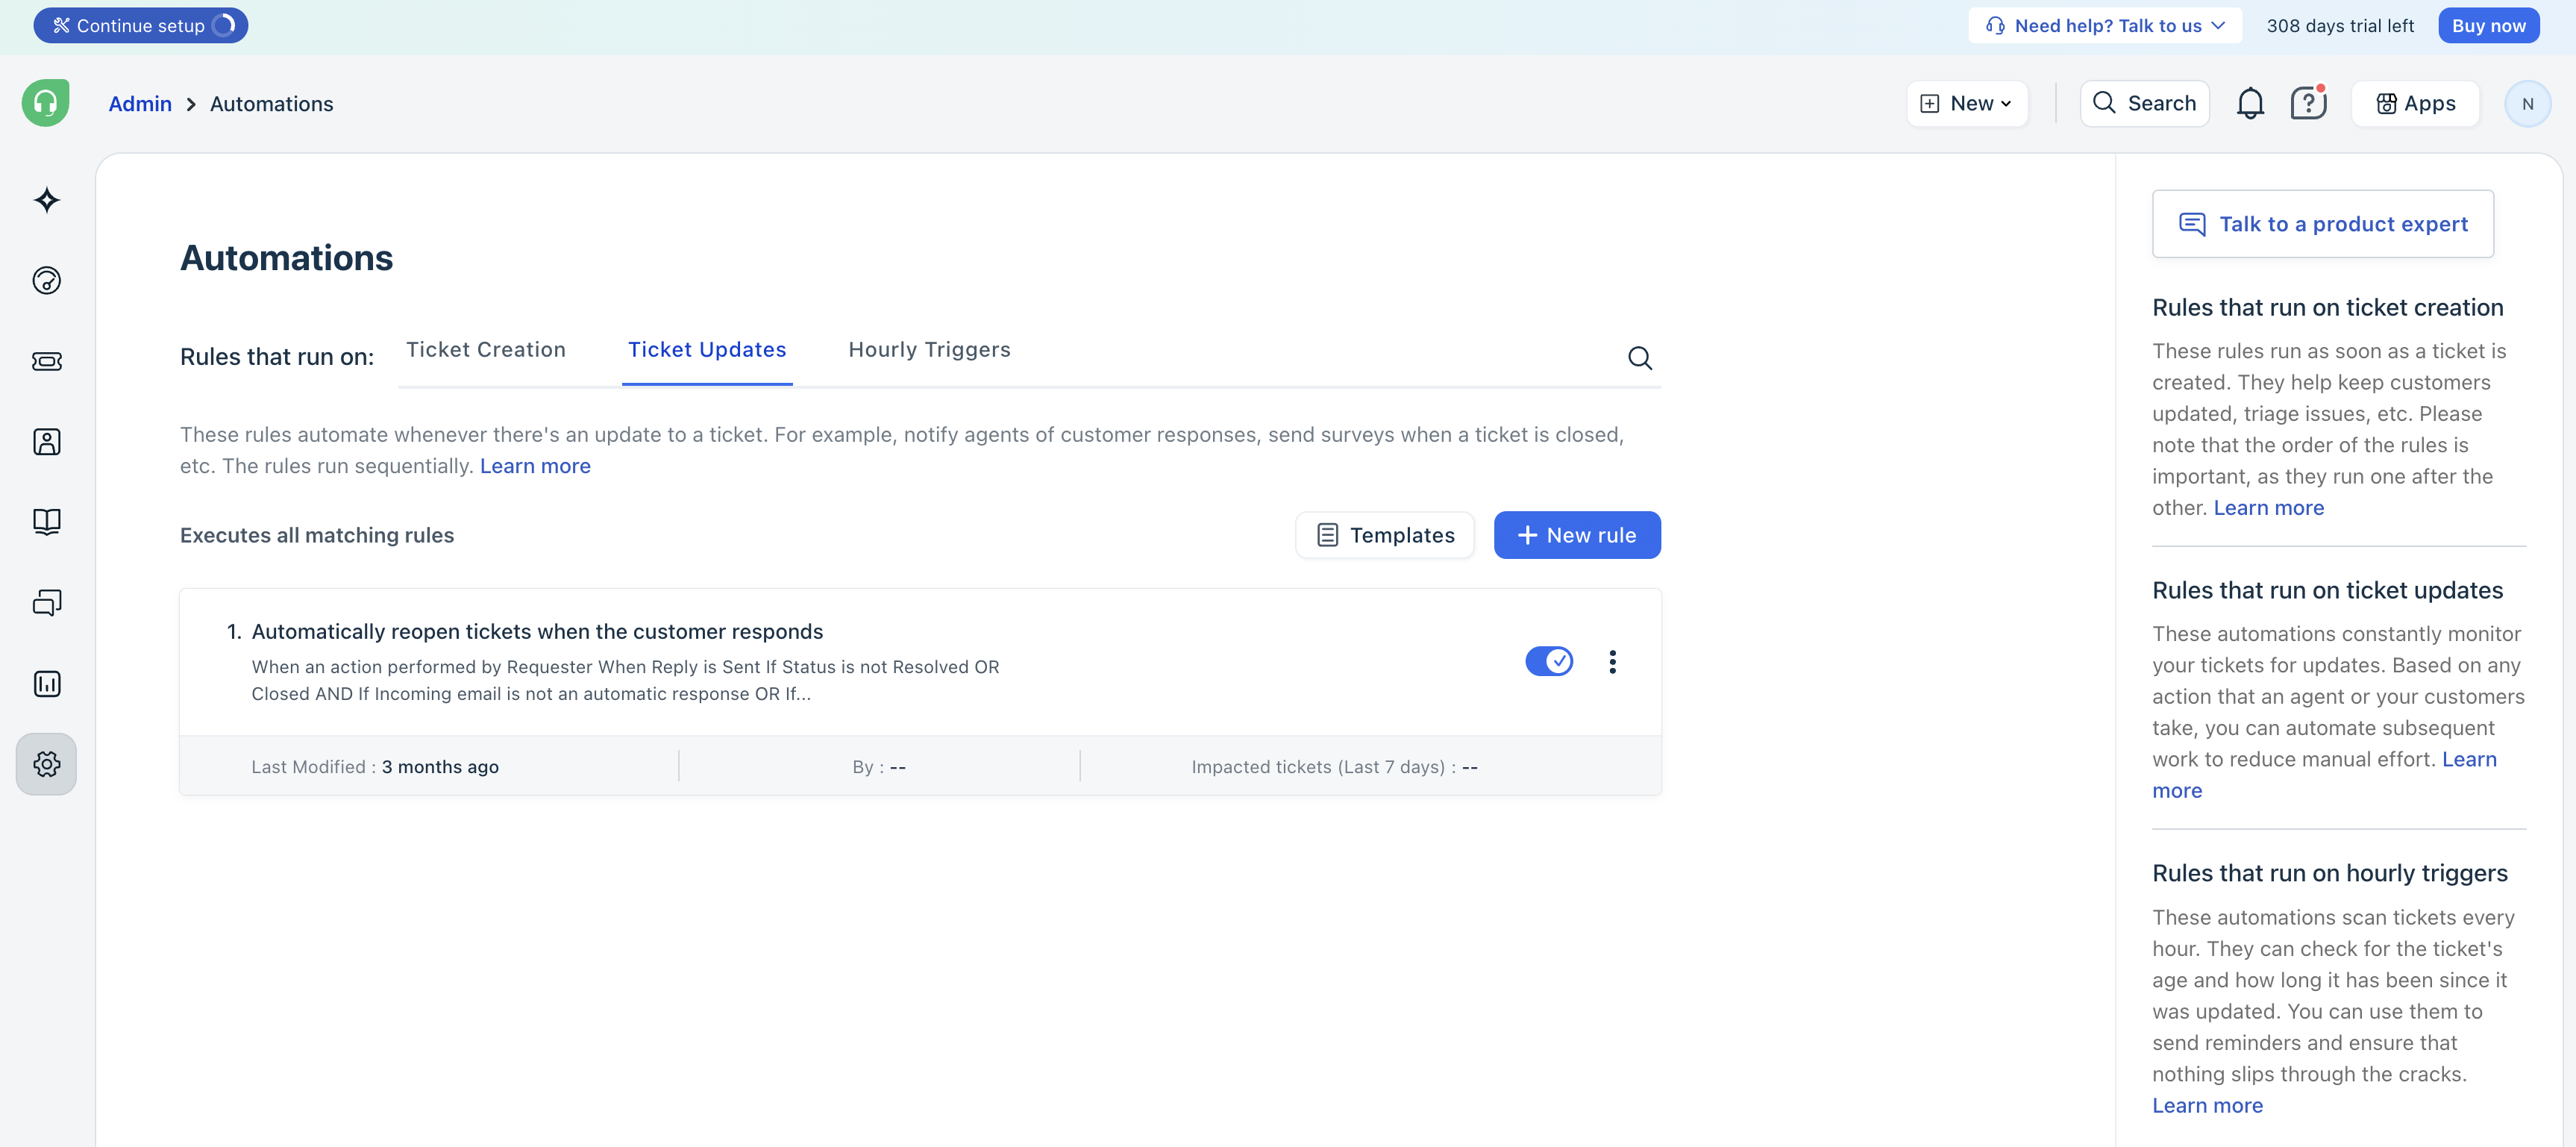Open three-dot menu for reopen rule
The width and height of the screenshot is (2576, 1147).
tap(1612, 662)
